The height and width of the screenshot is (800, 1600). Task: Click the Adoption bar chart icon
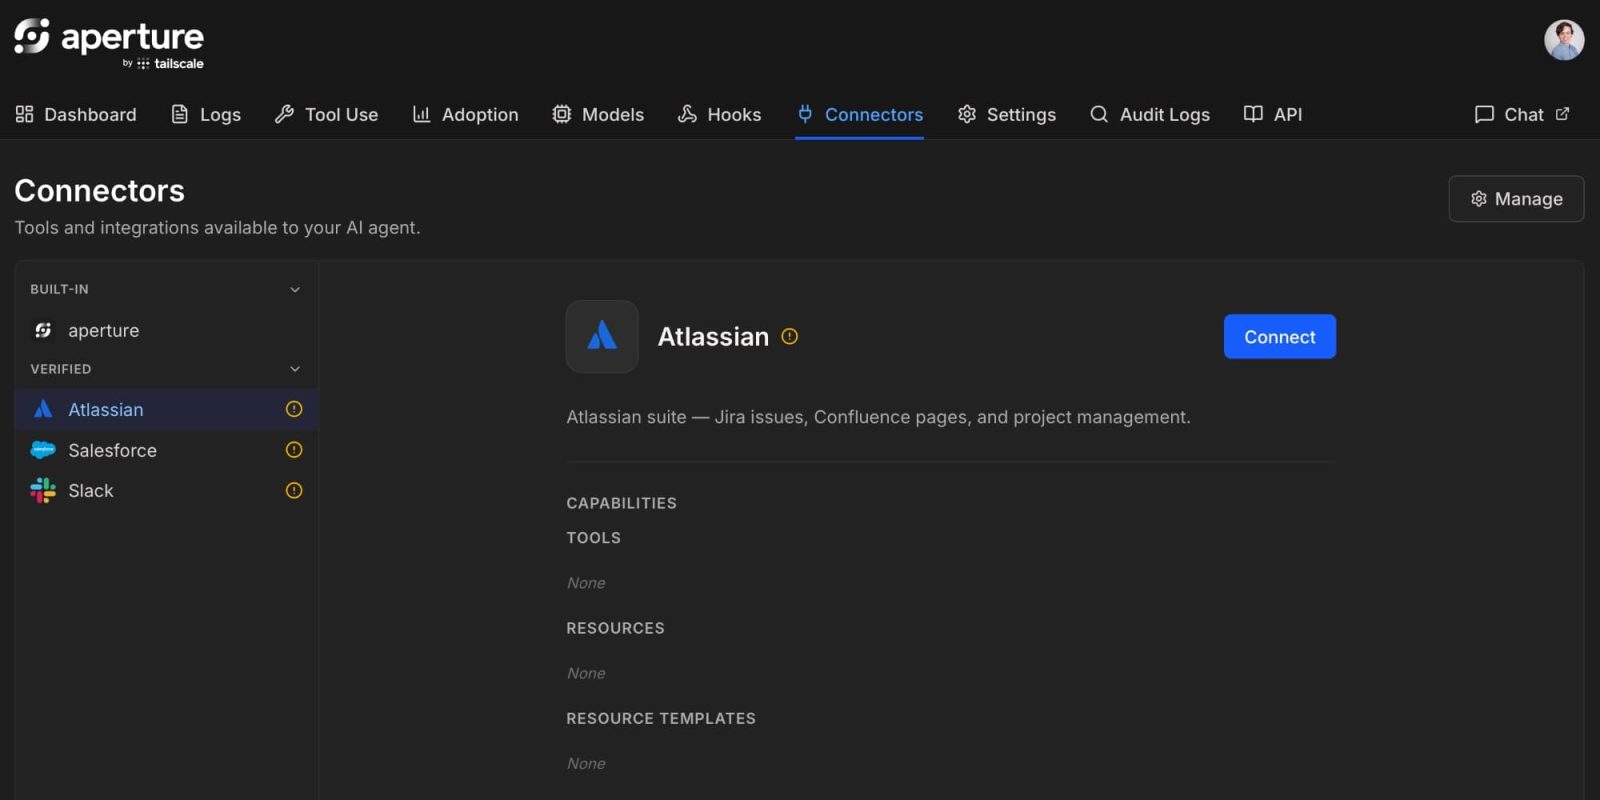tap(422, 114)
